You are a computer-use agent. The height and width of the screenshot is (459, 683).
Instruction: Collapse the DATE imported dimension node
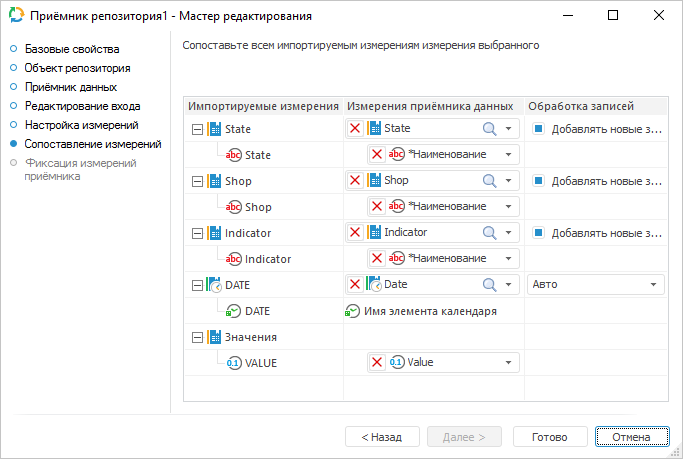197,285
